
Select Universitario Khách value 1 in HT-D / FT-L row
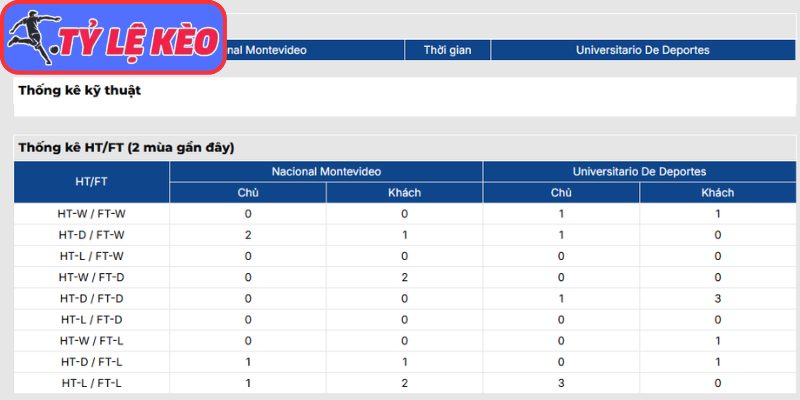pos(718,362)
